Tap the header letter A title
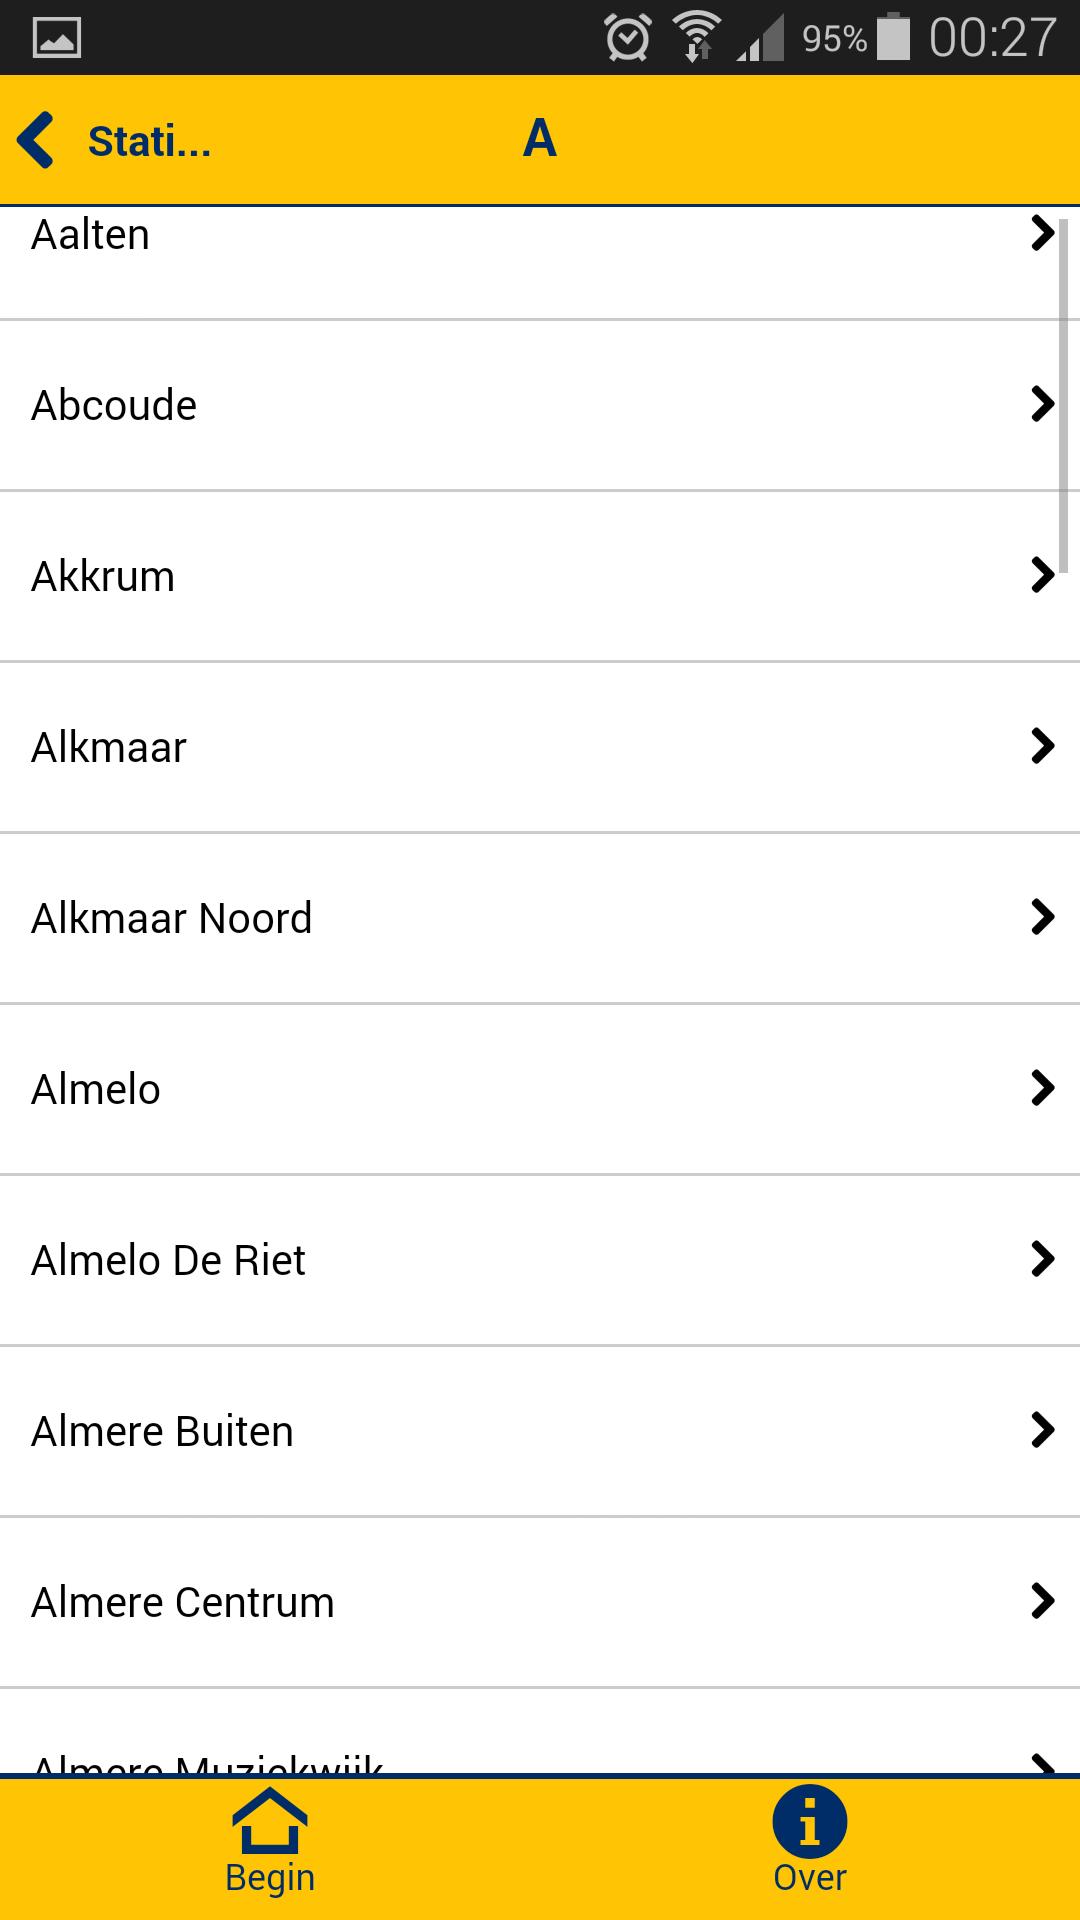Screen dimensions: 1080x1920 540,139
